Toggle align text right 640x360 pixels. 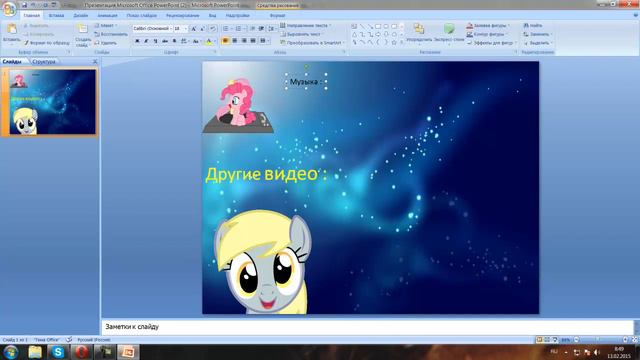(x=244, y=41)
